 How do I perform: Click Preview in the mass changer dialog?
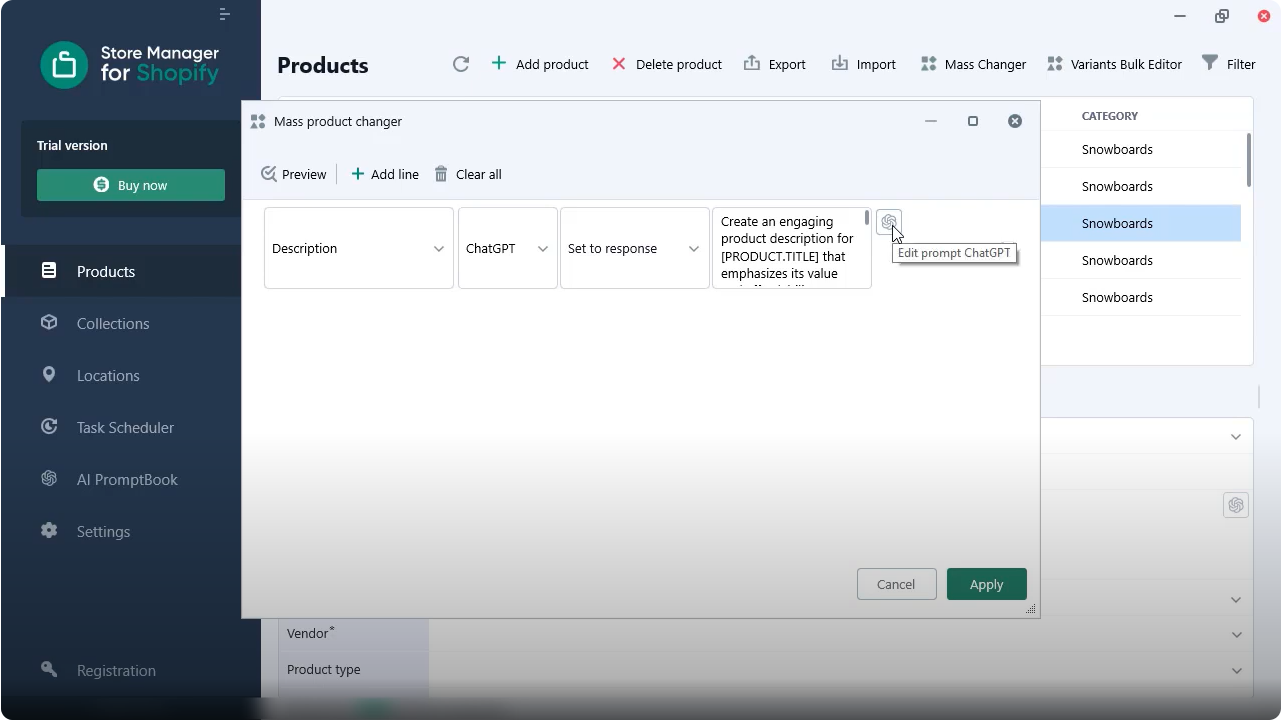coord(294,174)
